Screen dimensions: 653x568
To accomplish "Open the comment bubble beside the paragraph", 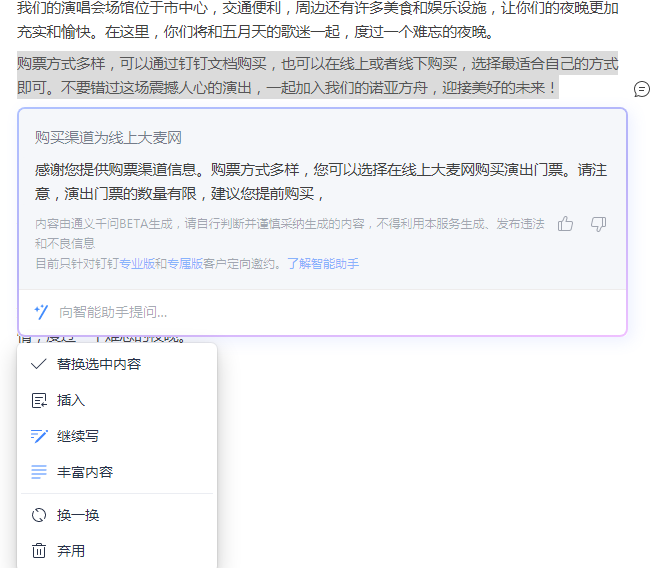I will click(x=641, y=89).
